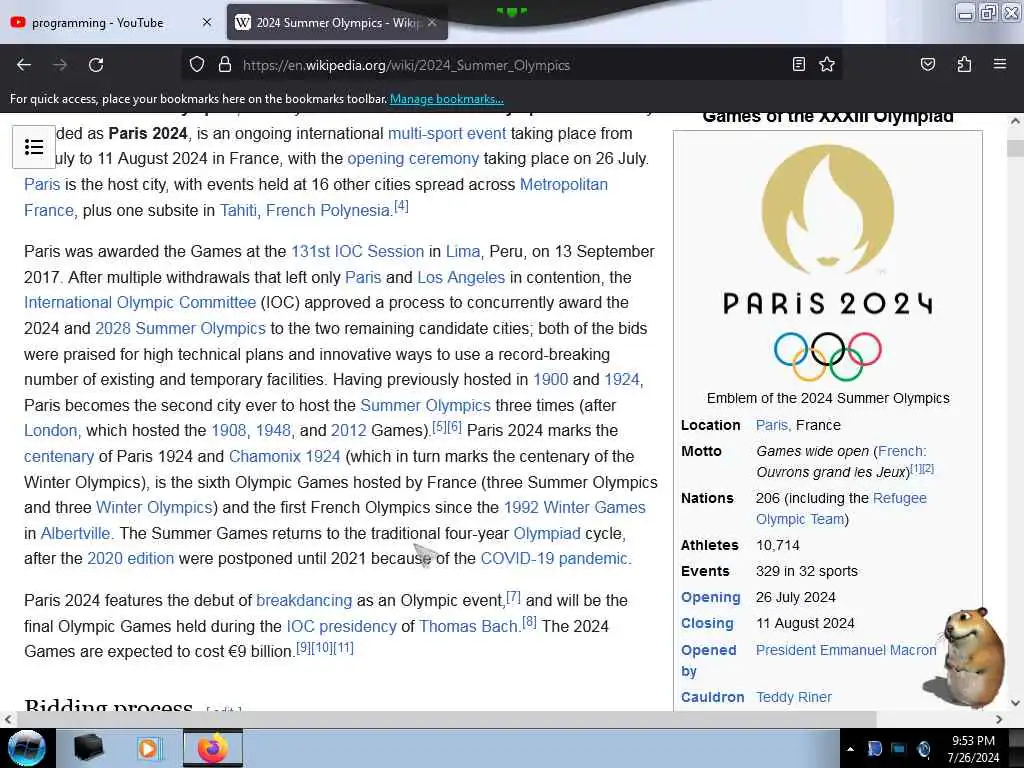Toggle reader view icon
The height and width of the screenshot is (768, 1024).
tap(798, 64)
